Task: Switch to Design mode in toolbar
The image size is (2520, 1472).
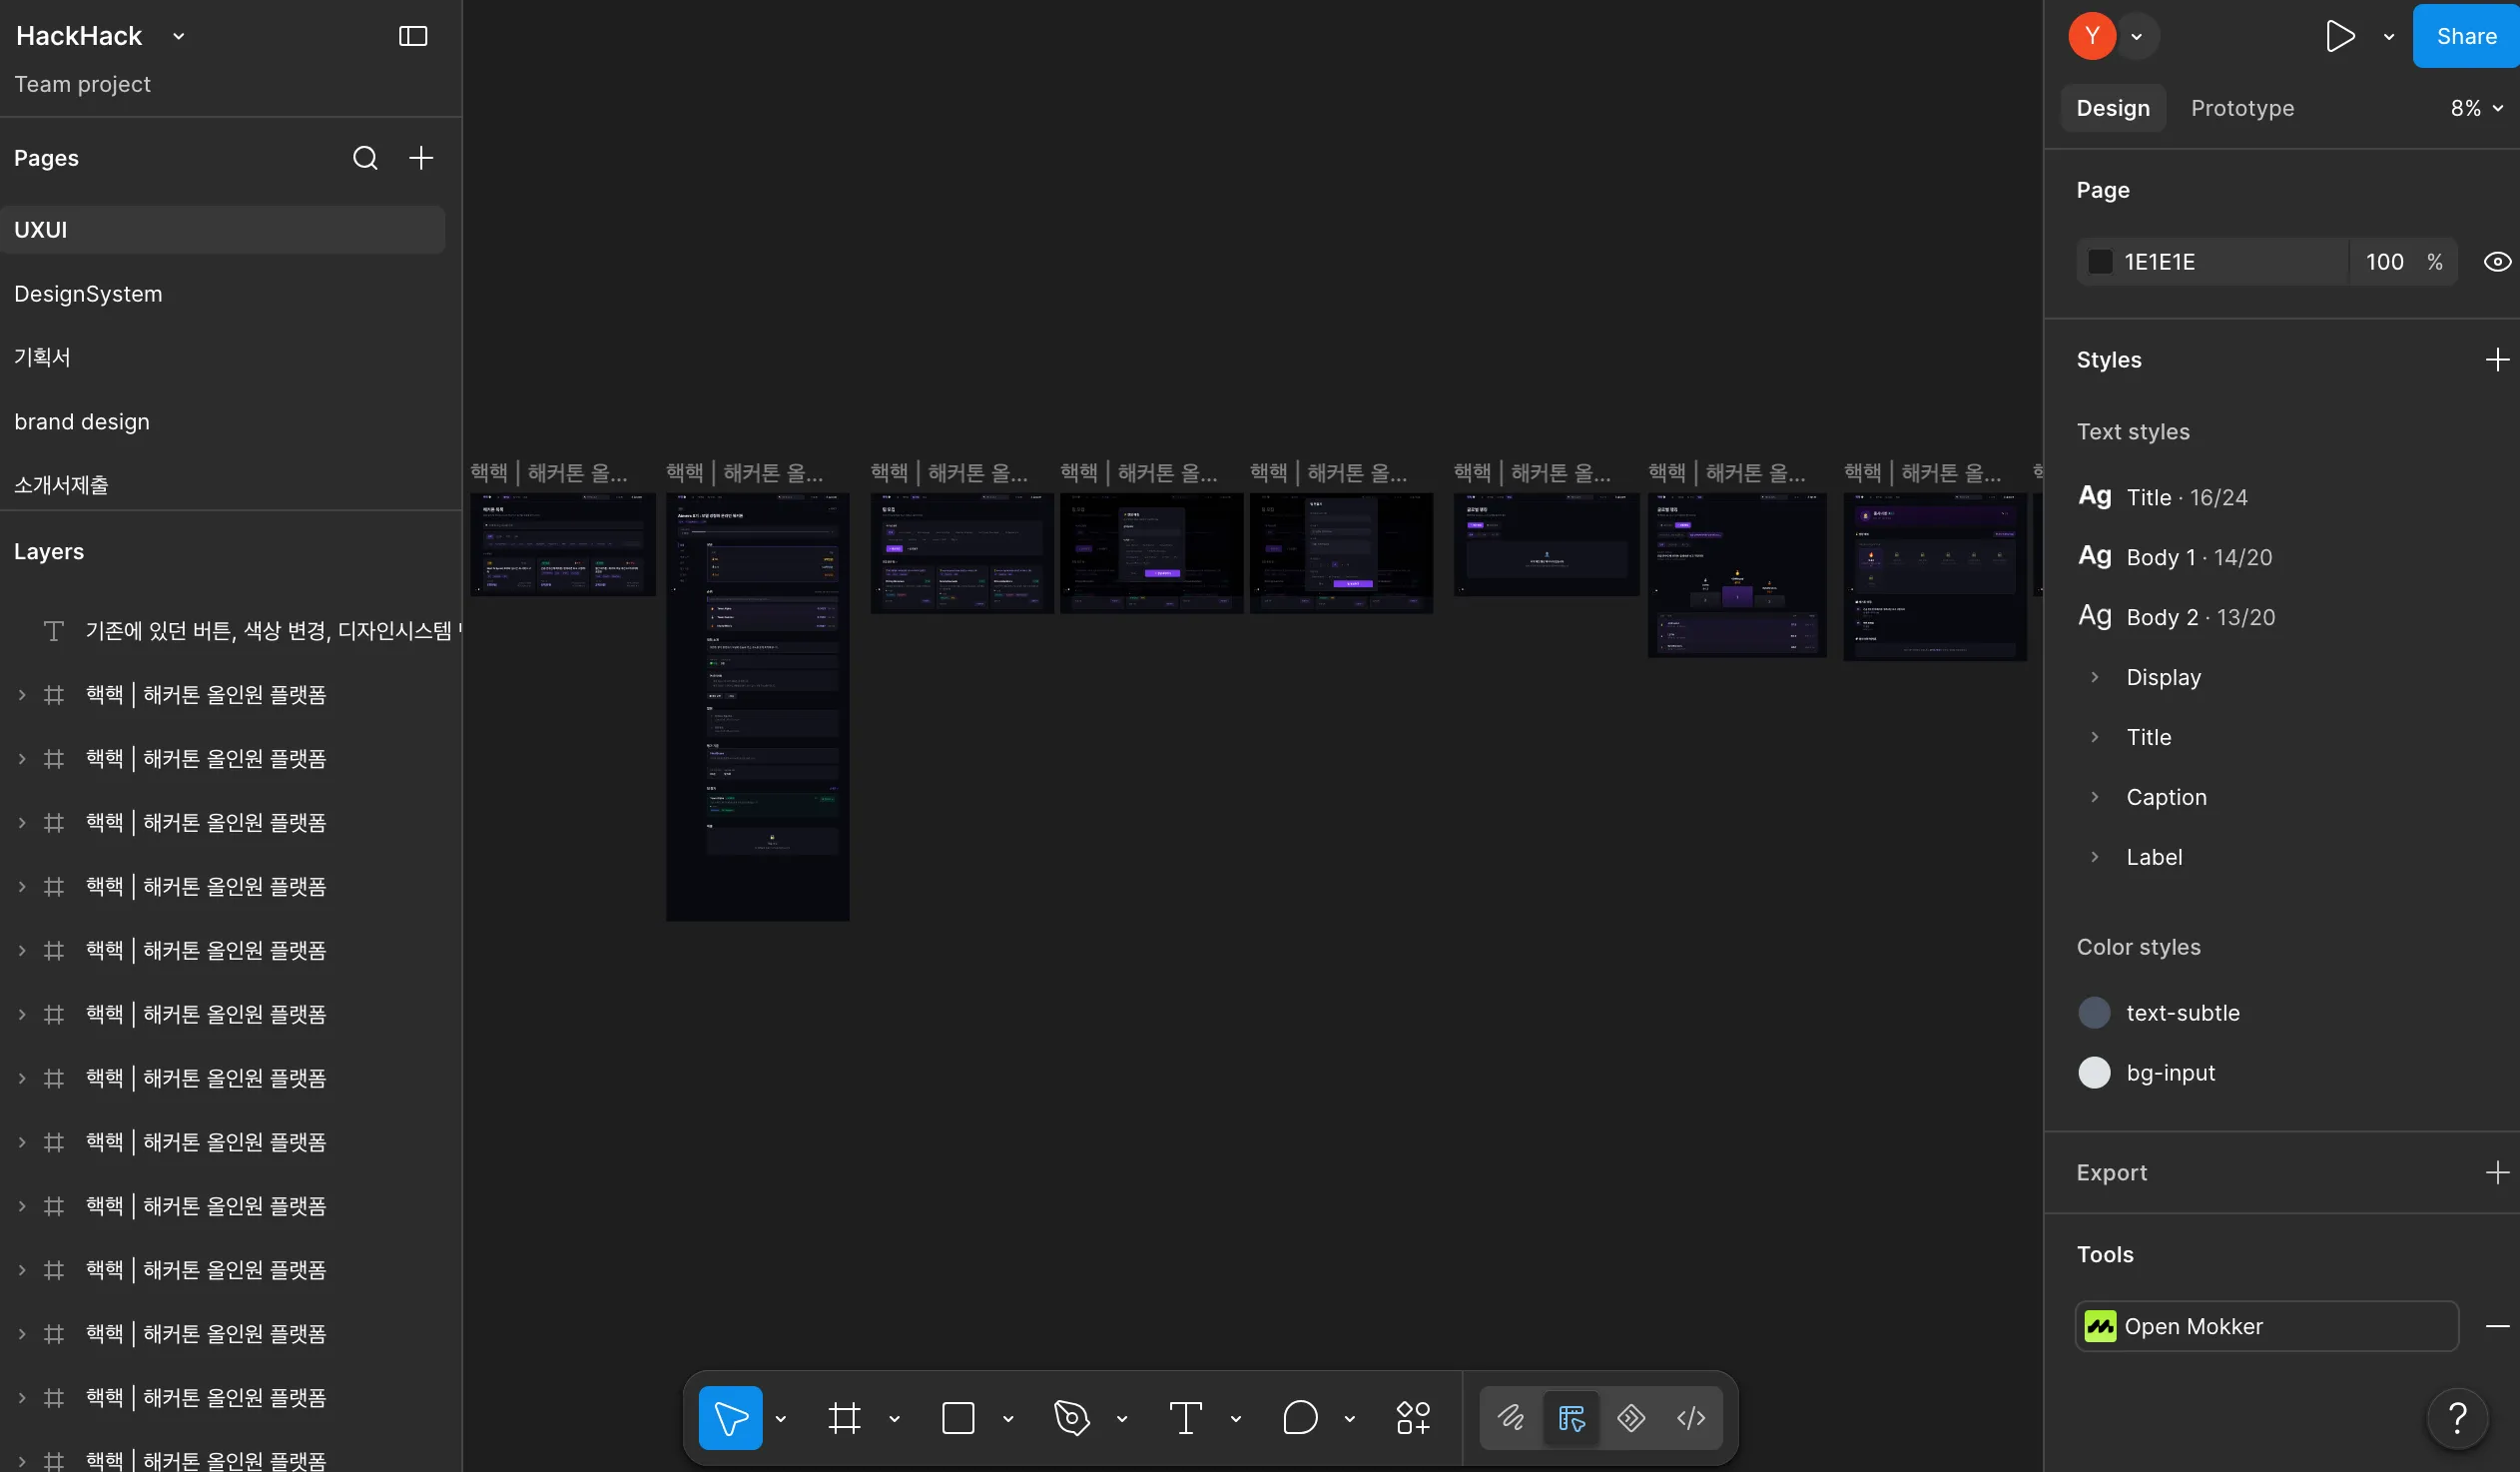Action: click(x=1571, y=1417)
